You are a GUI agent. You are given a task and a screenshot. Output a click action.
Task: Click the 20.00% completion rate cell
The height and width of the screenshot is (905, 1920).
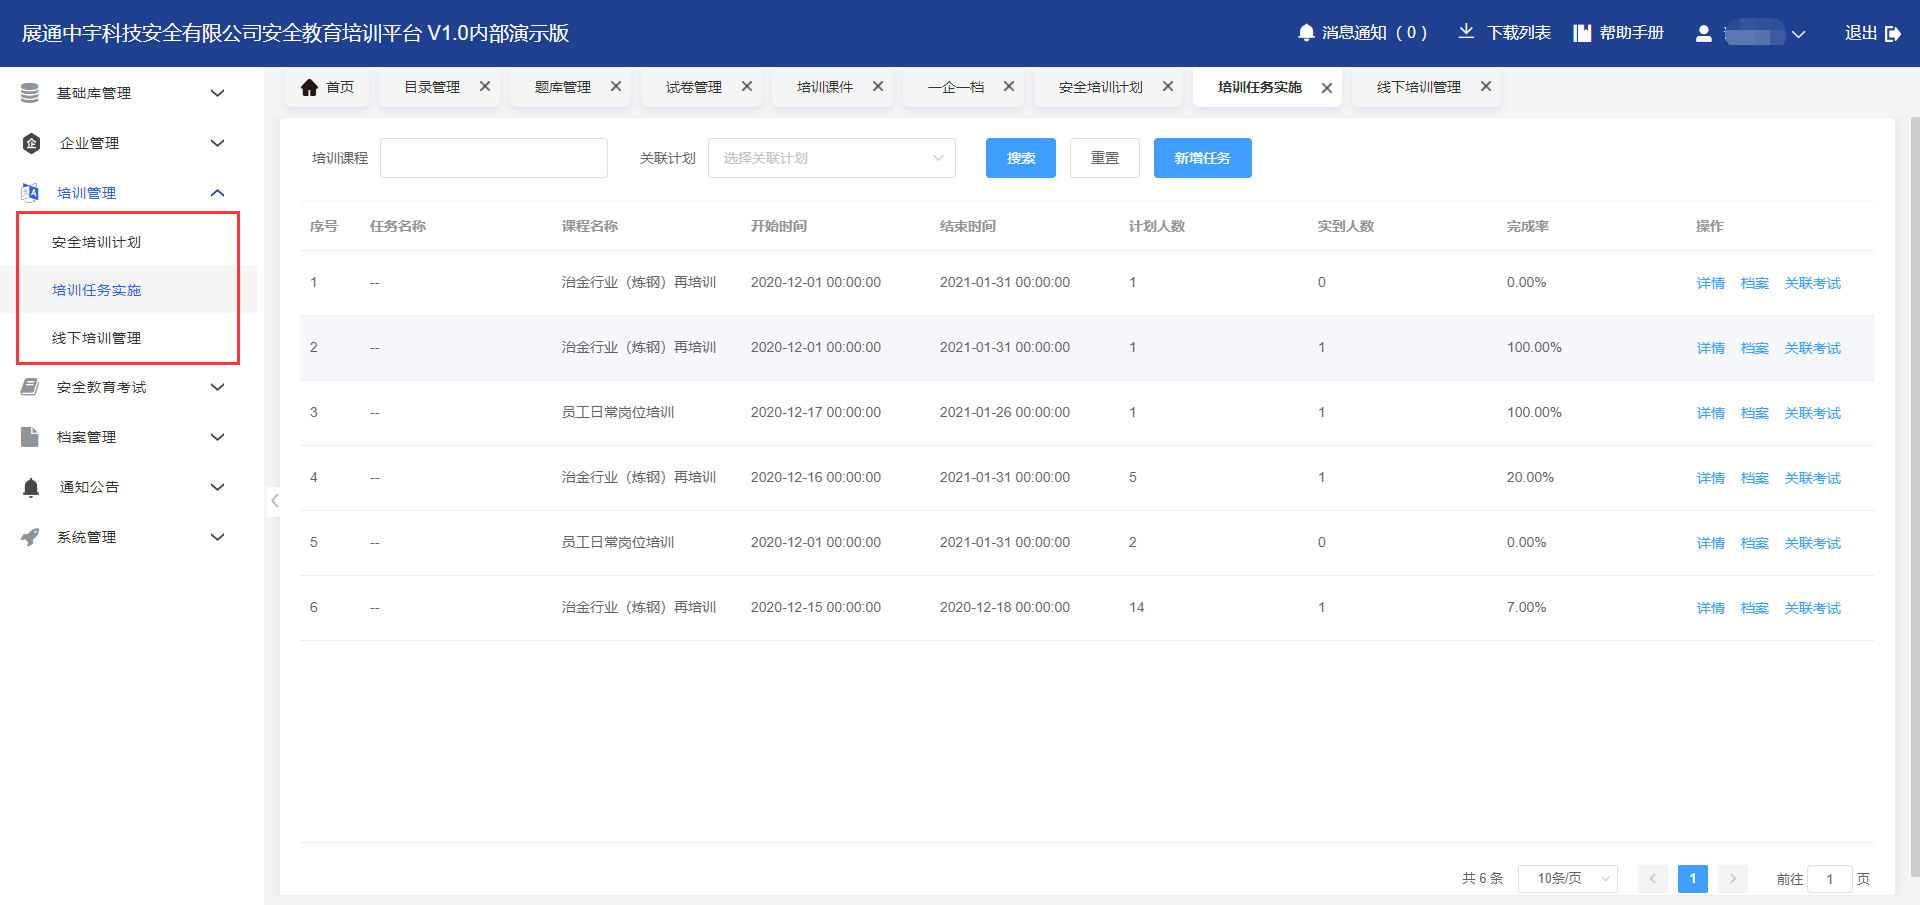[1530, 477]
